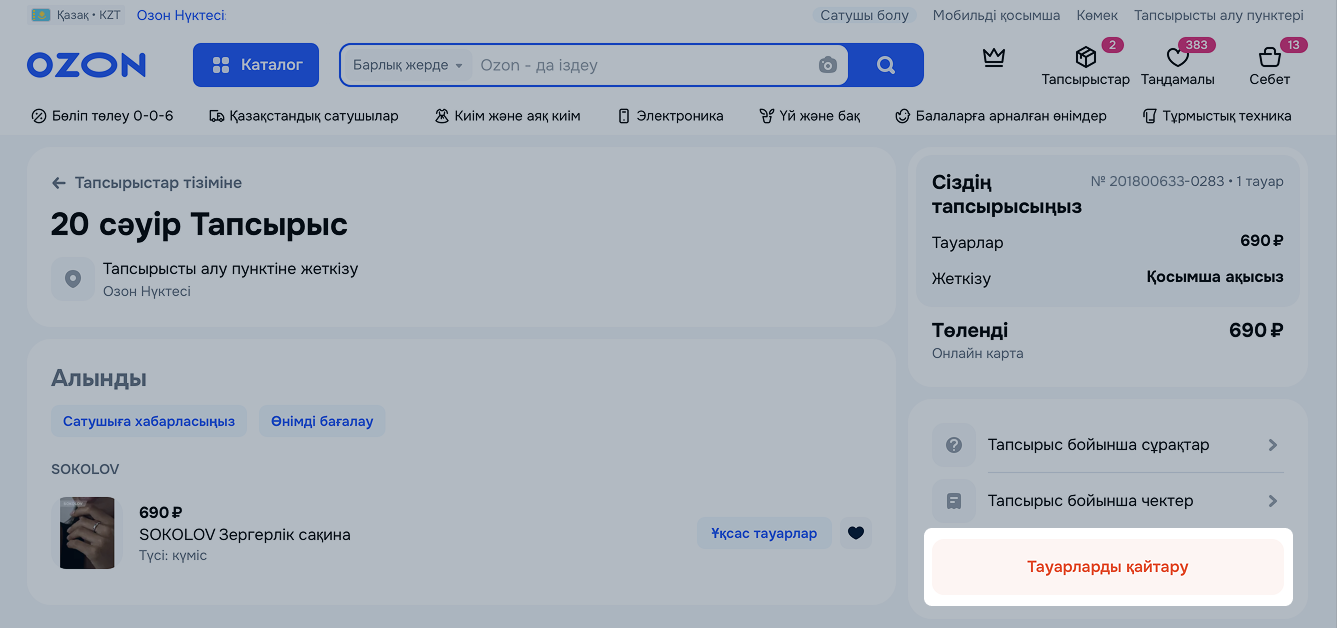Expand the Барлық жерде search scope dropdown
This screenshot has width=1337, height=628.
[407, 65]
